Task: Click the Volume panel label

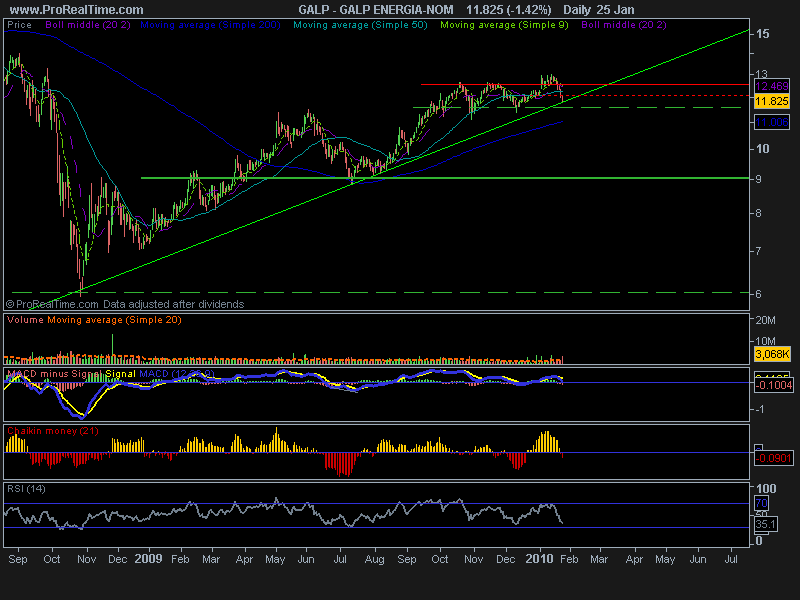Action: [x=26, y=320]
